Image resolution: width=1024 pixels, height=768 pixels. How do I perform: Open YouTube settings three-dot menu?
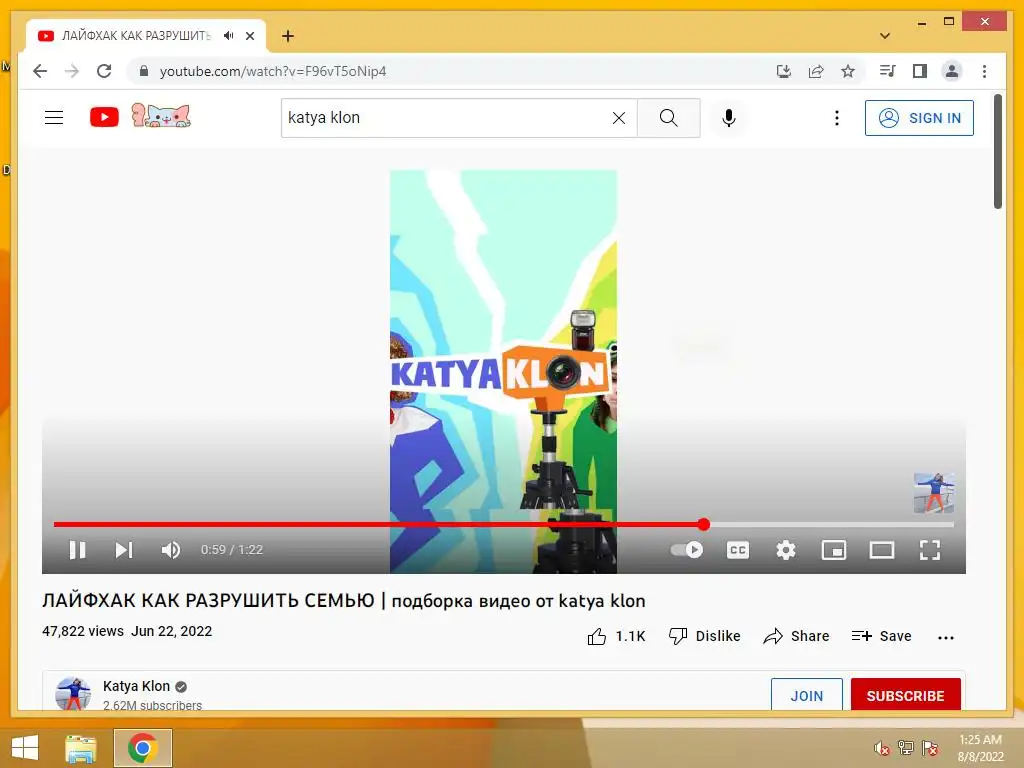(837, 118)
